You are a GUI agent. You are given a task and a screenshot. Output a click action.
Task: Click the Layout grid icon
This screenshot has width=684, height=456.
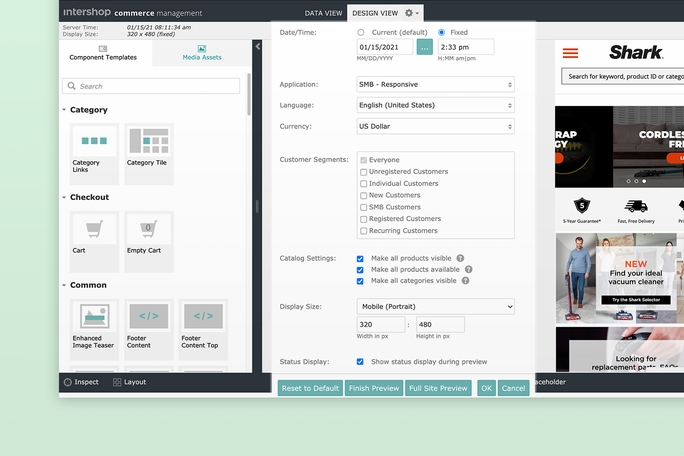pos(117,382)
